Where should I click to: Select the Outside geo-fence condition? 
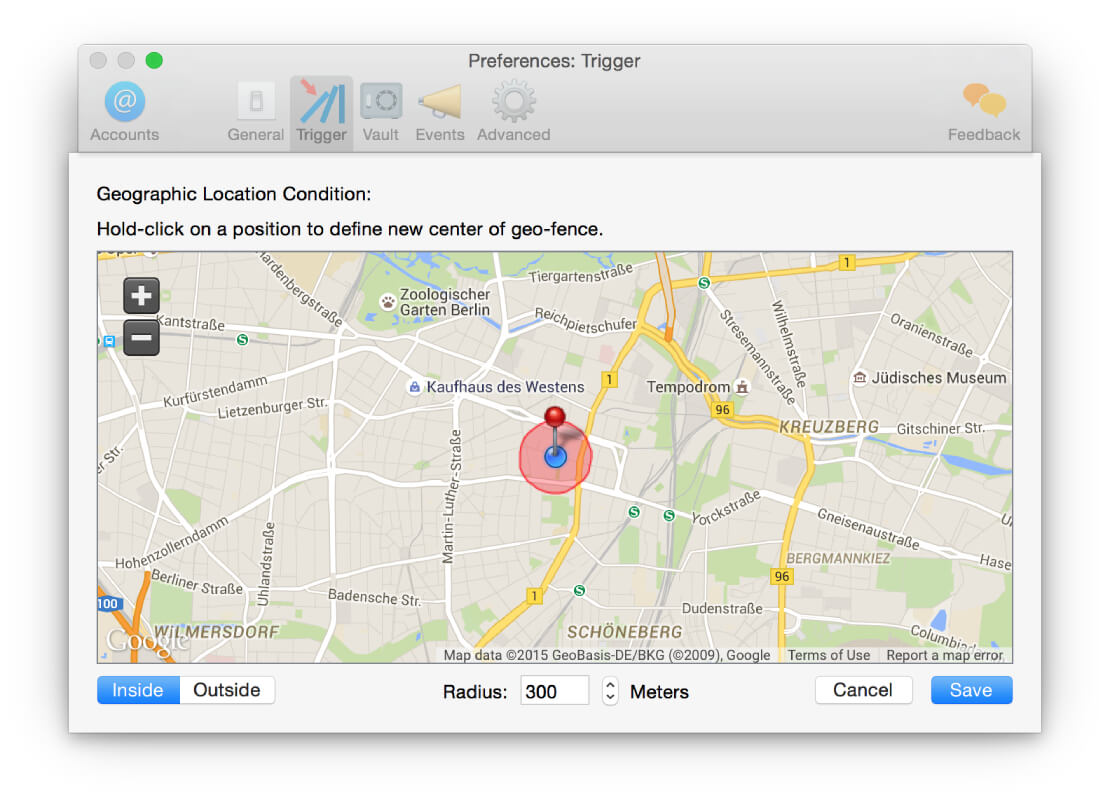point(227,690)
